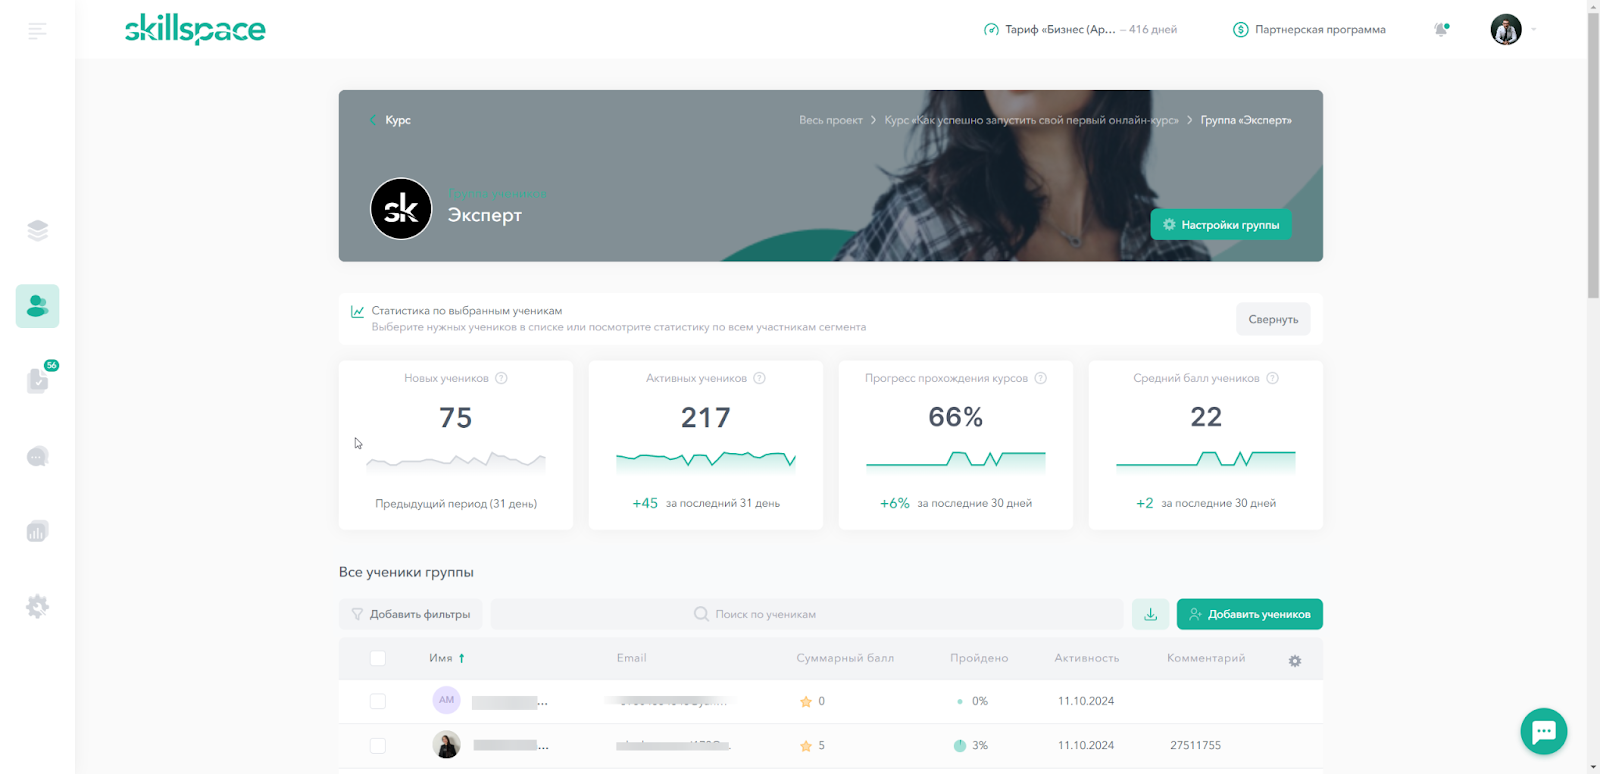The image size is (1600, 774).
Task: Click 'Добавить учеников' button
Action: click(1250, 614)
